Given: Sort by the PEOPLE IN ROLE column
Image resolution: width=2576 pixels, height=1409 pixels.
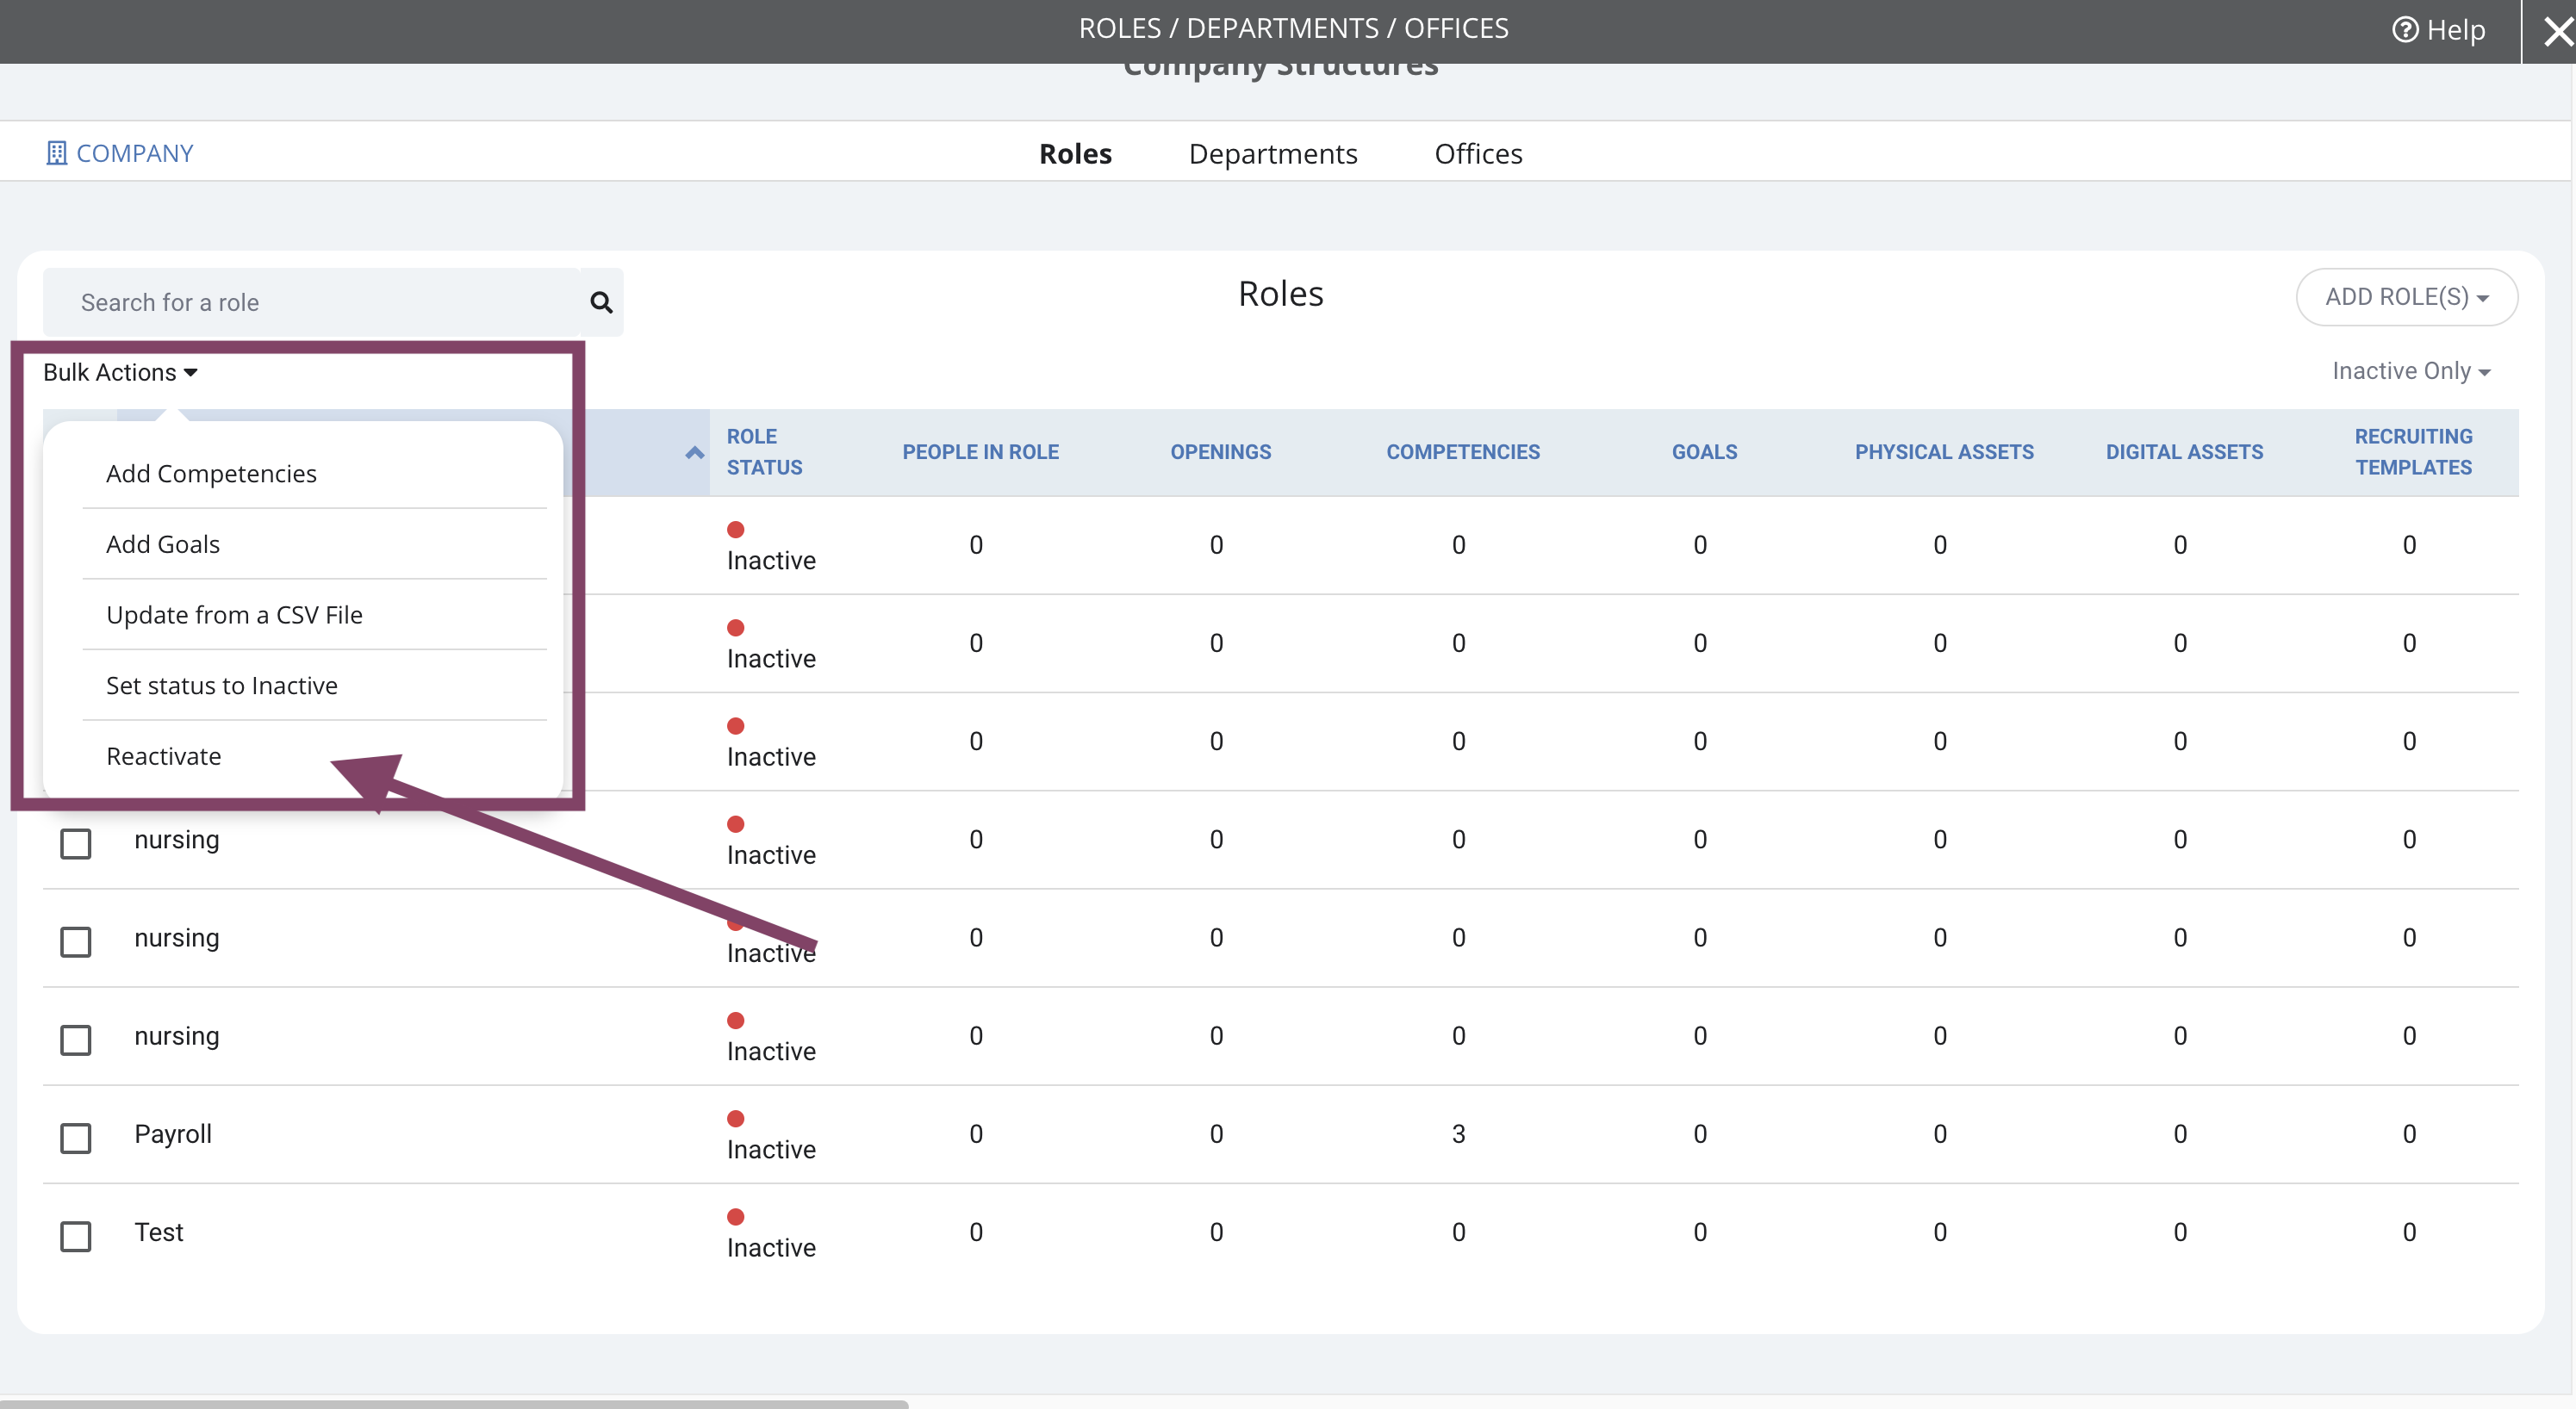Looking at the screenshot, I should click(980, 452).
